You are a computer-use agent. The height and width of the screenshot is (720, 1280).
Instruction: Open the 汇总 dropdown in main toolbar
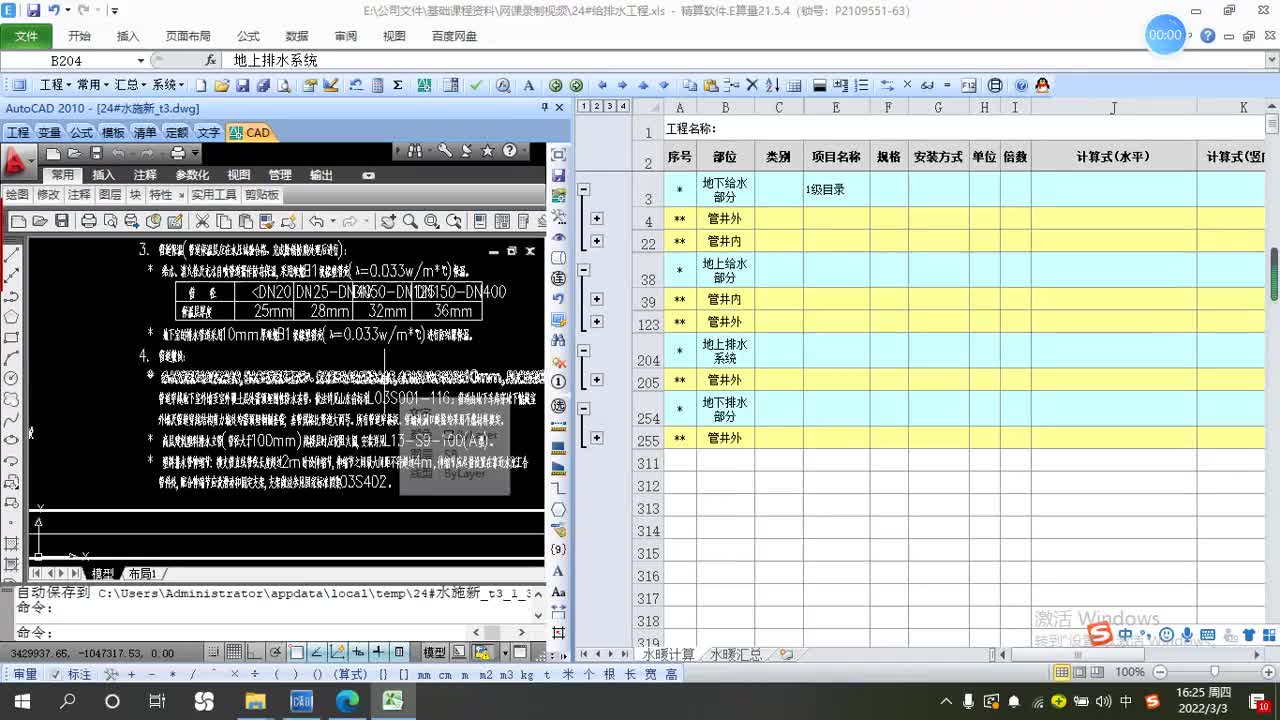coord(131,86)
